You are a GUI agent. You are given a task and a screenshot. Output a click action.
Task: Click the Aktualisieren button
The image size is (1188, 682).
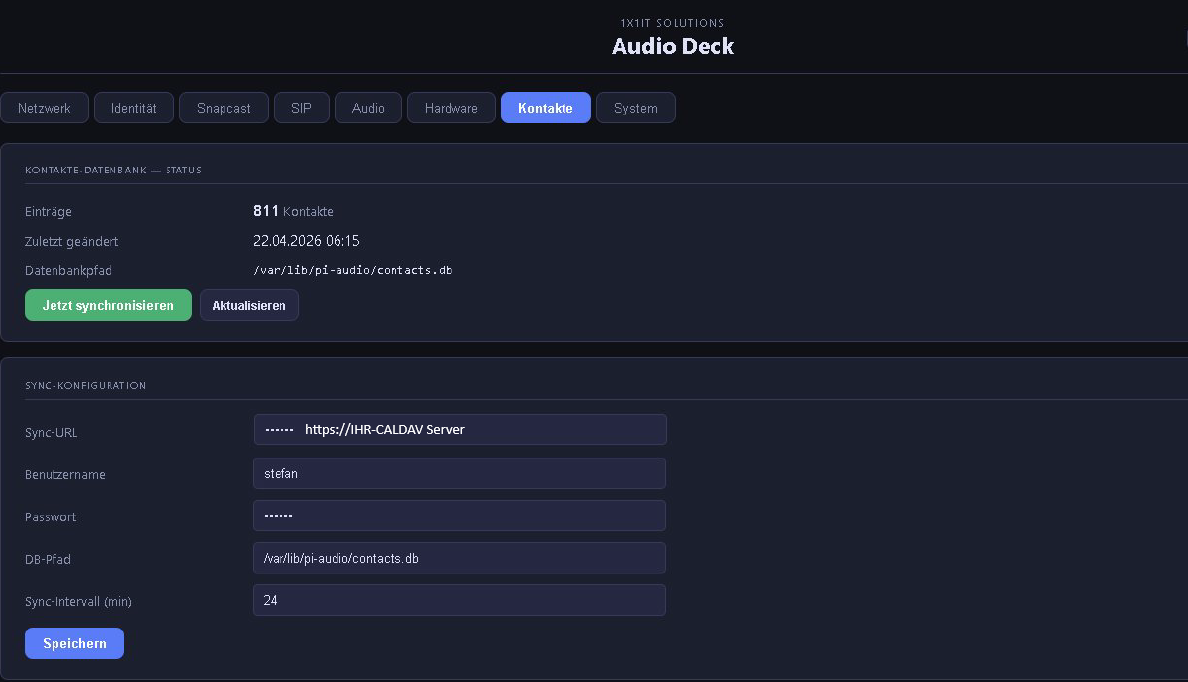249,305
